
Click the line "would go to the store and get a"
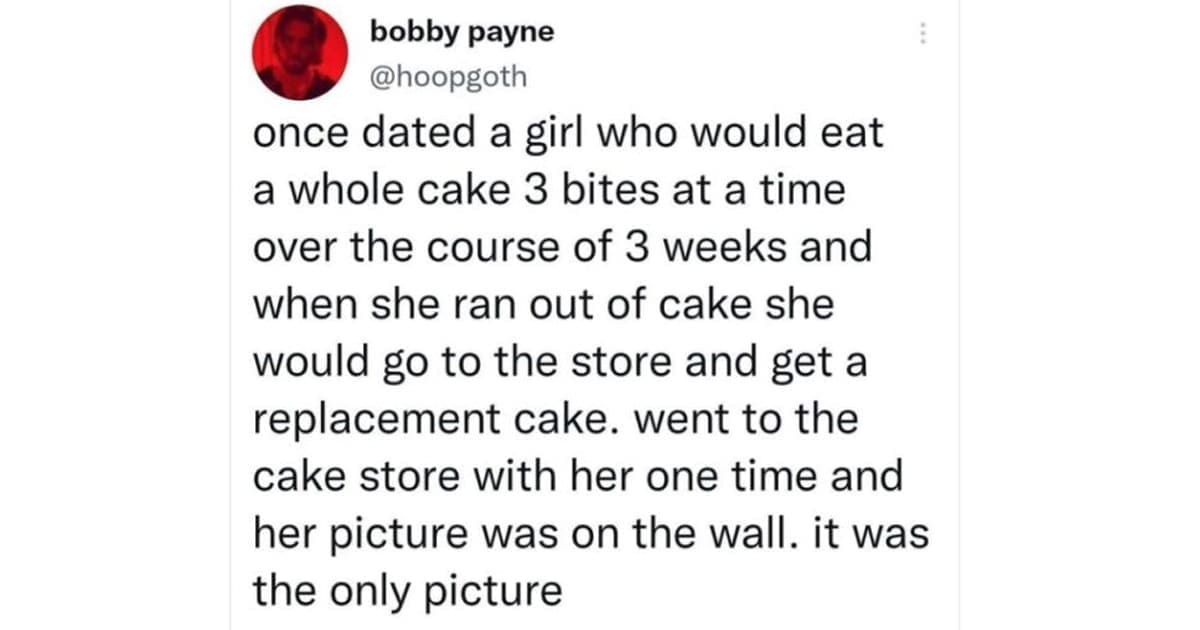tap(559, 361)
